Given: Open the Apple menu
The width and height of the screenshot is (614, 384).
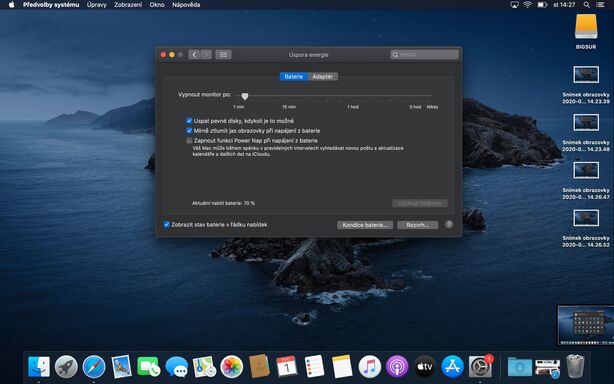Looking at the screenshot, I should [x=11, y=5].
